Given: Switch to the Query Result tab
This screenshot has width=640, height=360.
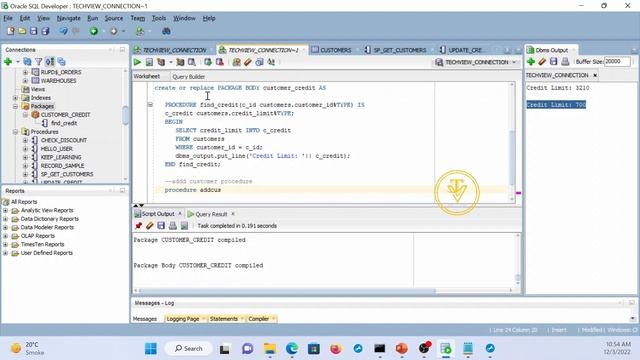Looking at the screenshot, I should pos(211,214).
